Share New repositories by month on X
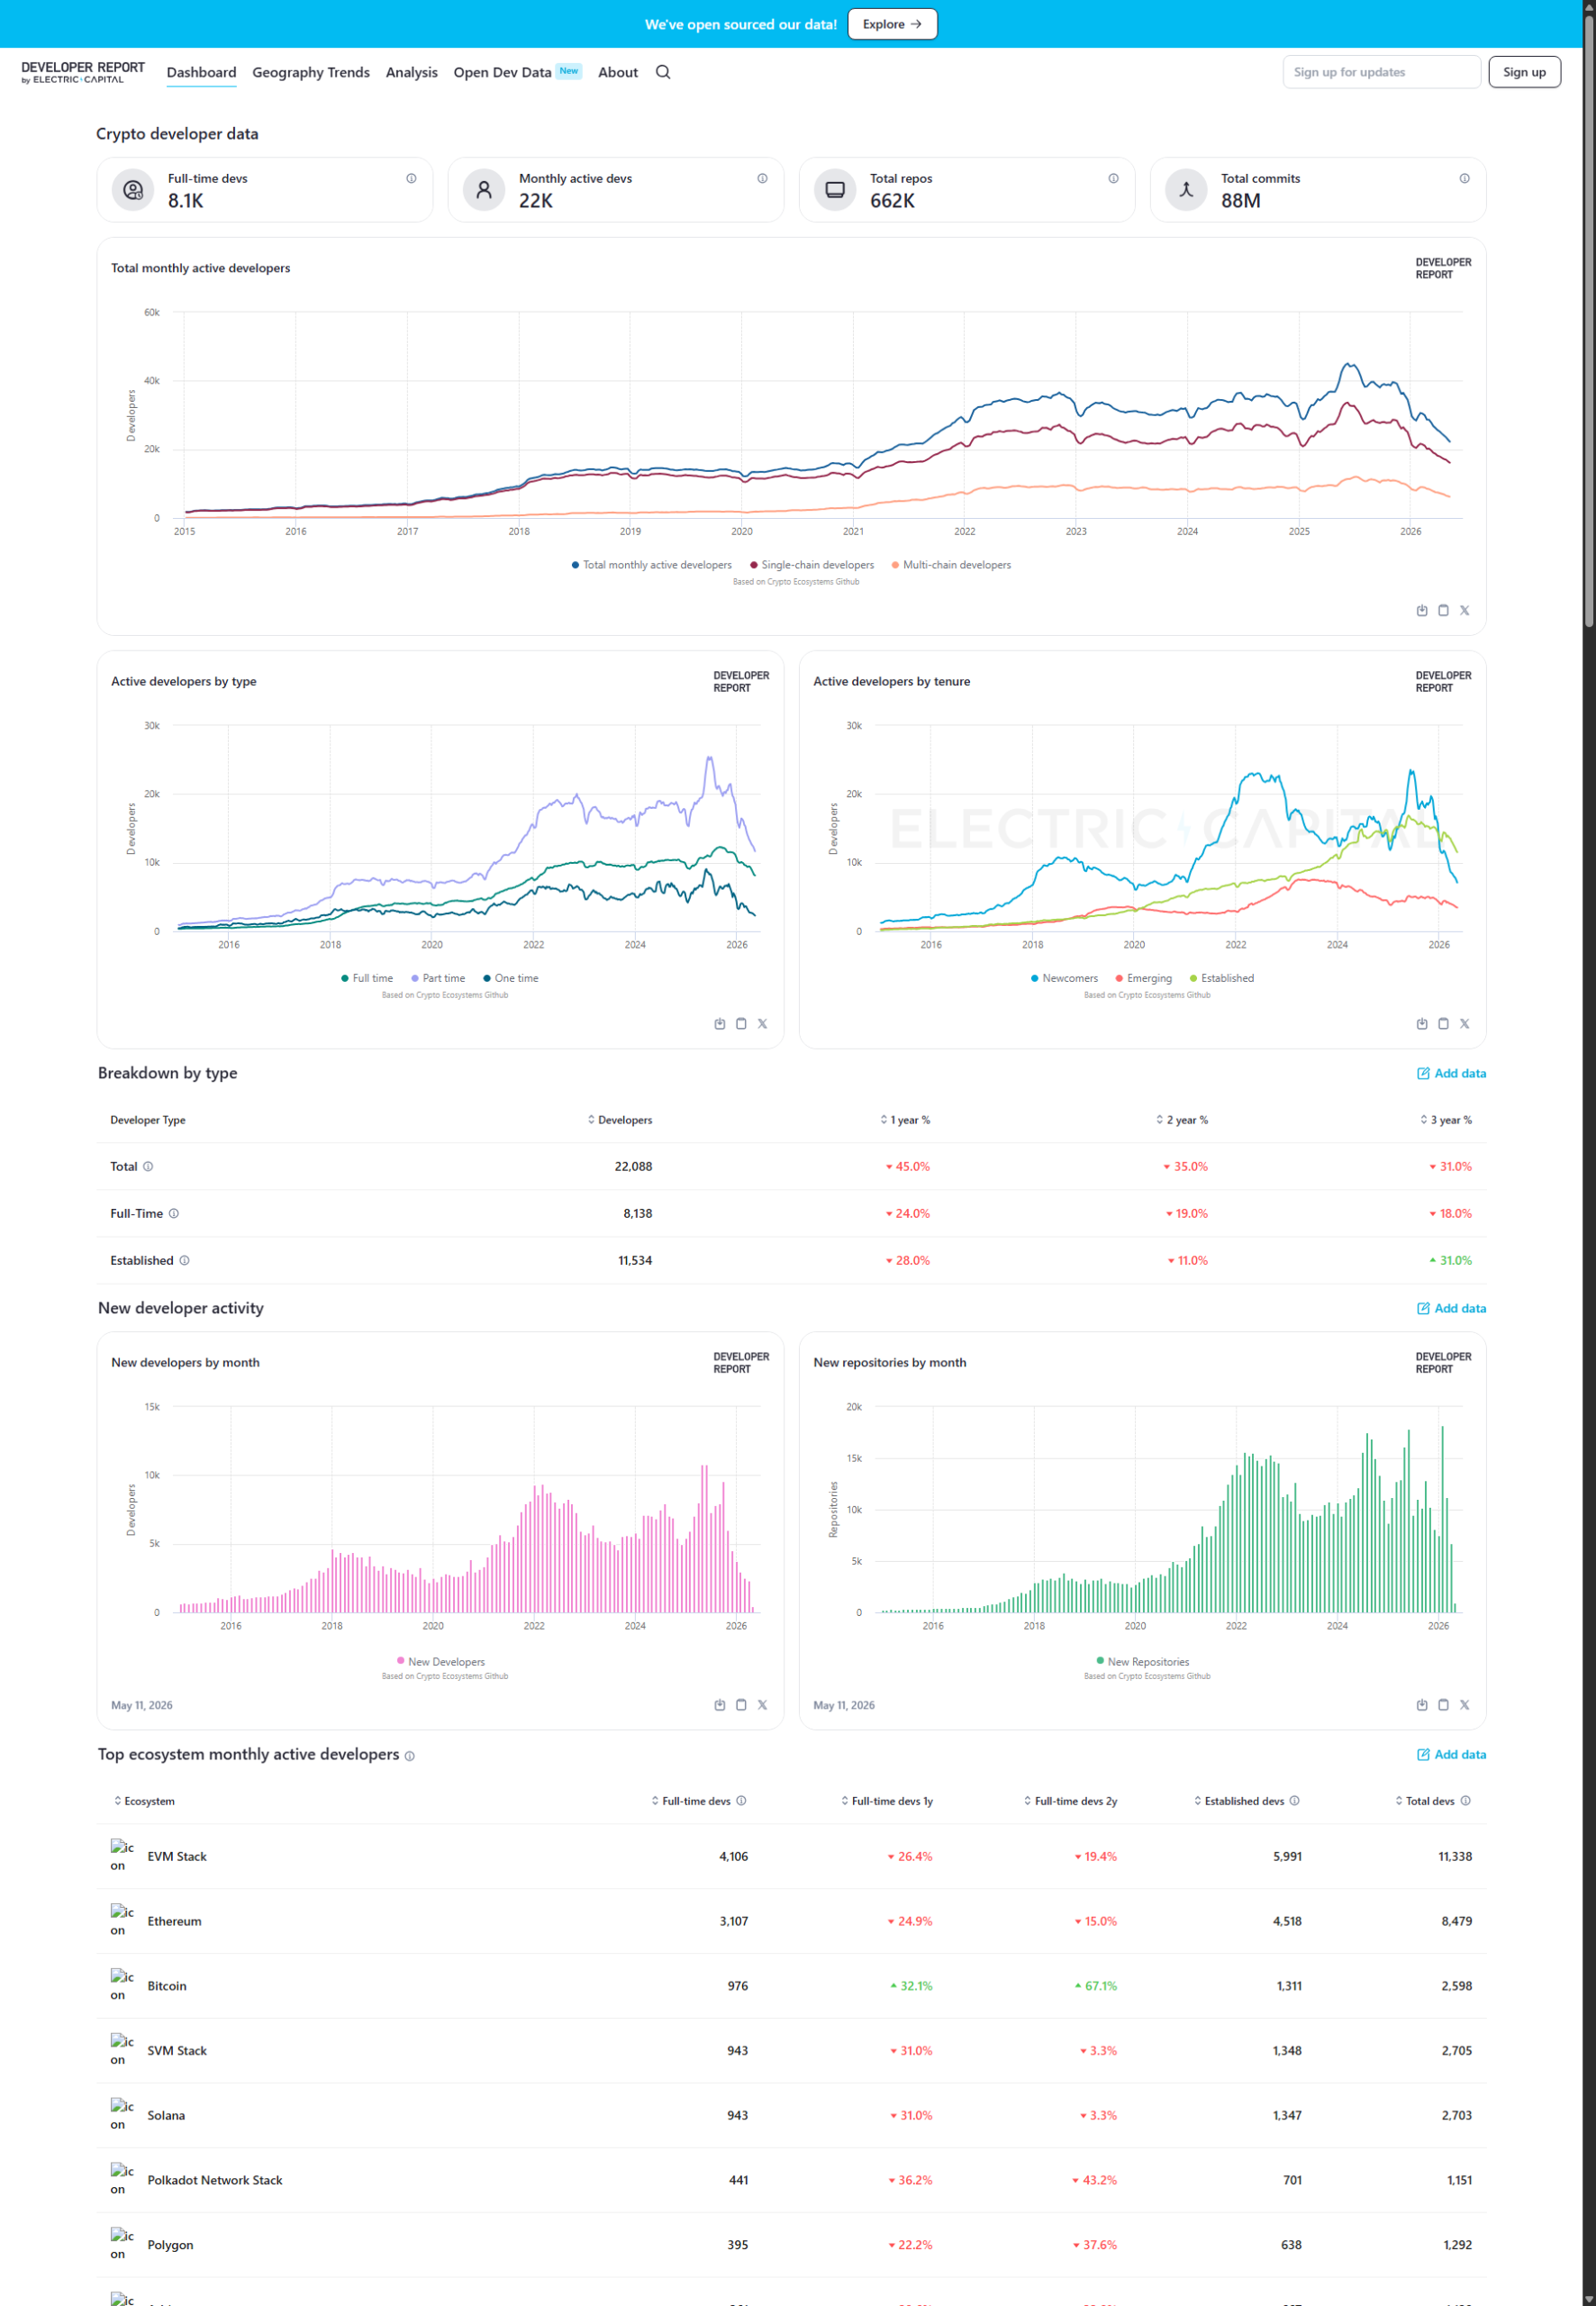The image size is (1596, 2306). 1464,1704
